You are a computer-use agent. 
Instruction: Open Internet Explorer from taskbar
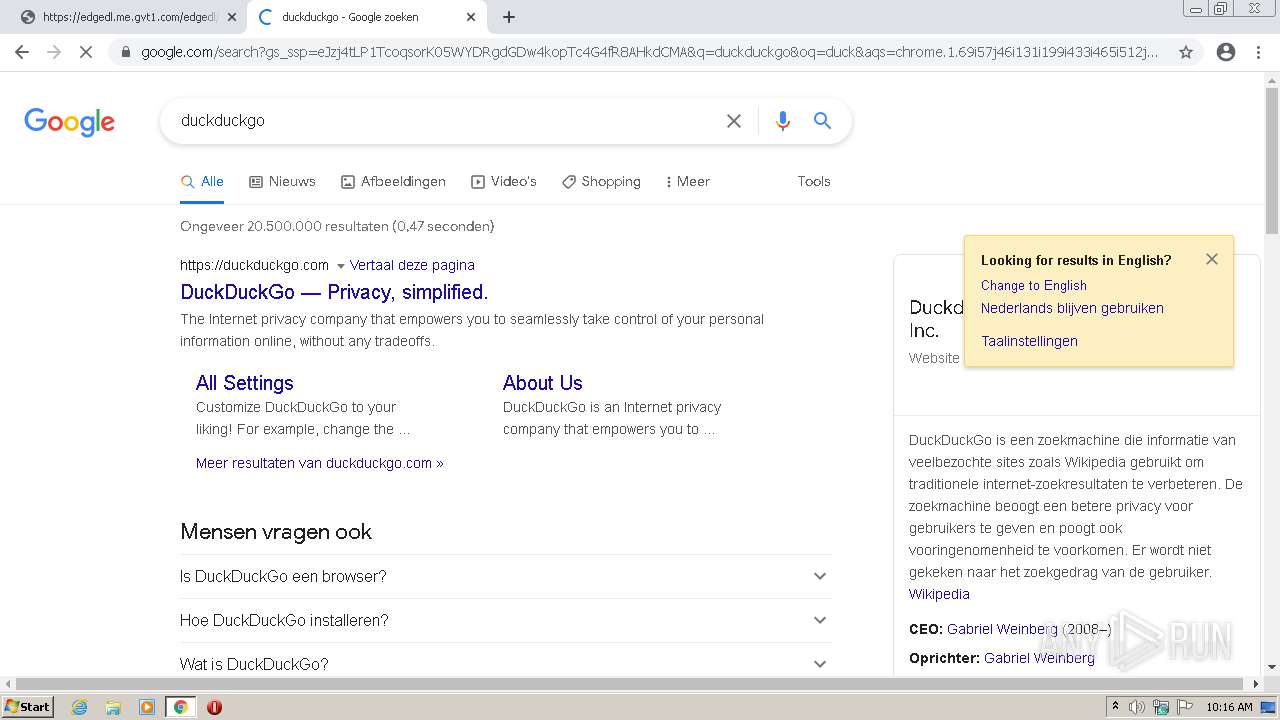79,707
